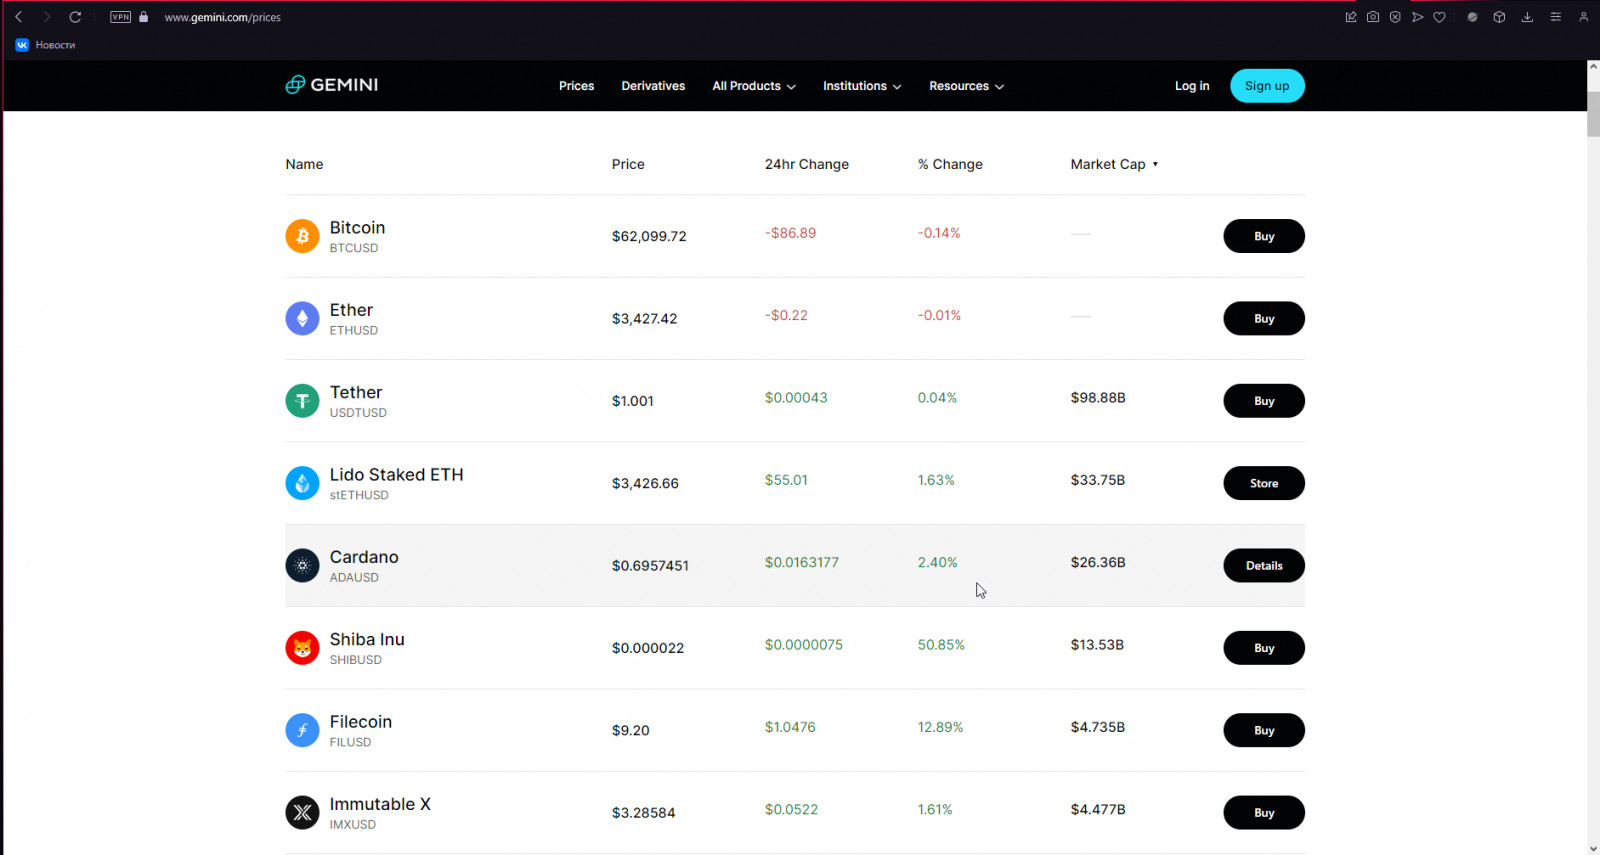The width and height of the screenshot is (1600, 855).
Task: Open the pinboard edit icon in the address bar
Action: pos(1351,17)
